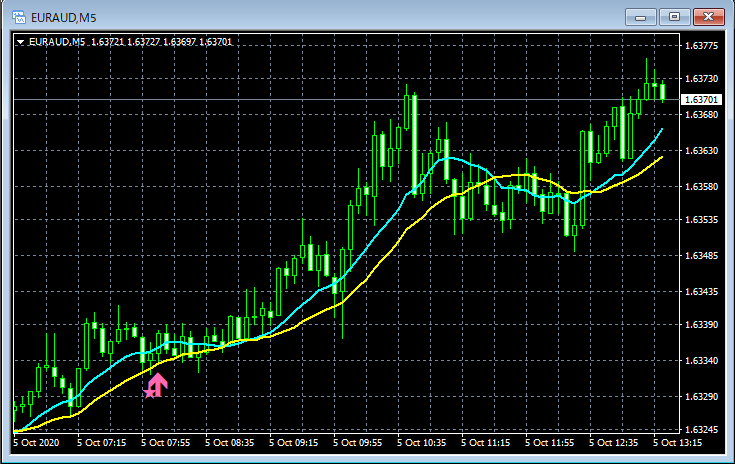Click price level 1.63340 on scale
The height and width of the screenshot is (464, 735).
tap(701, 360)
